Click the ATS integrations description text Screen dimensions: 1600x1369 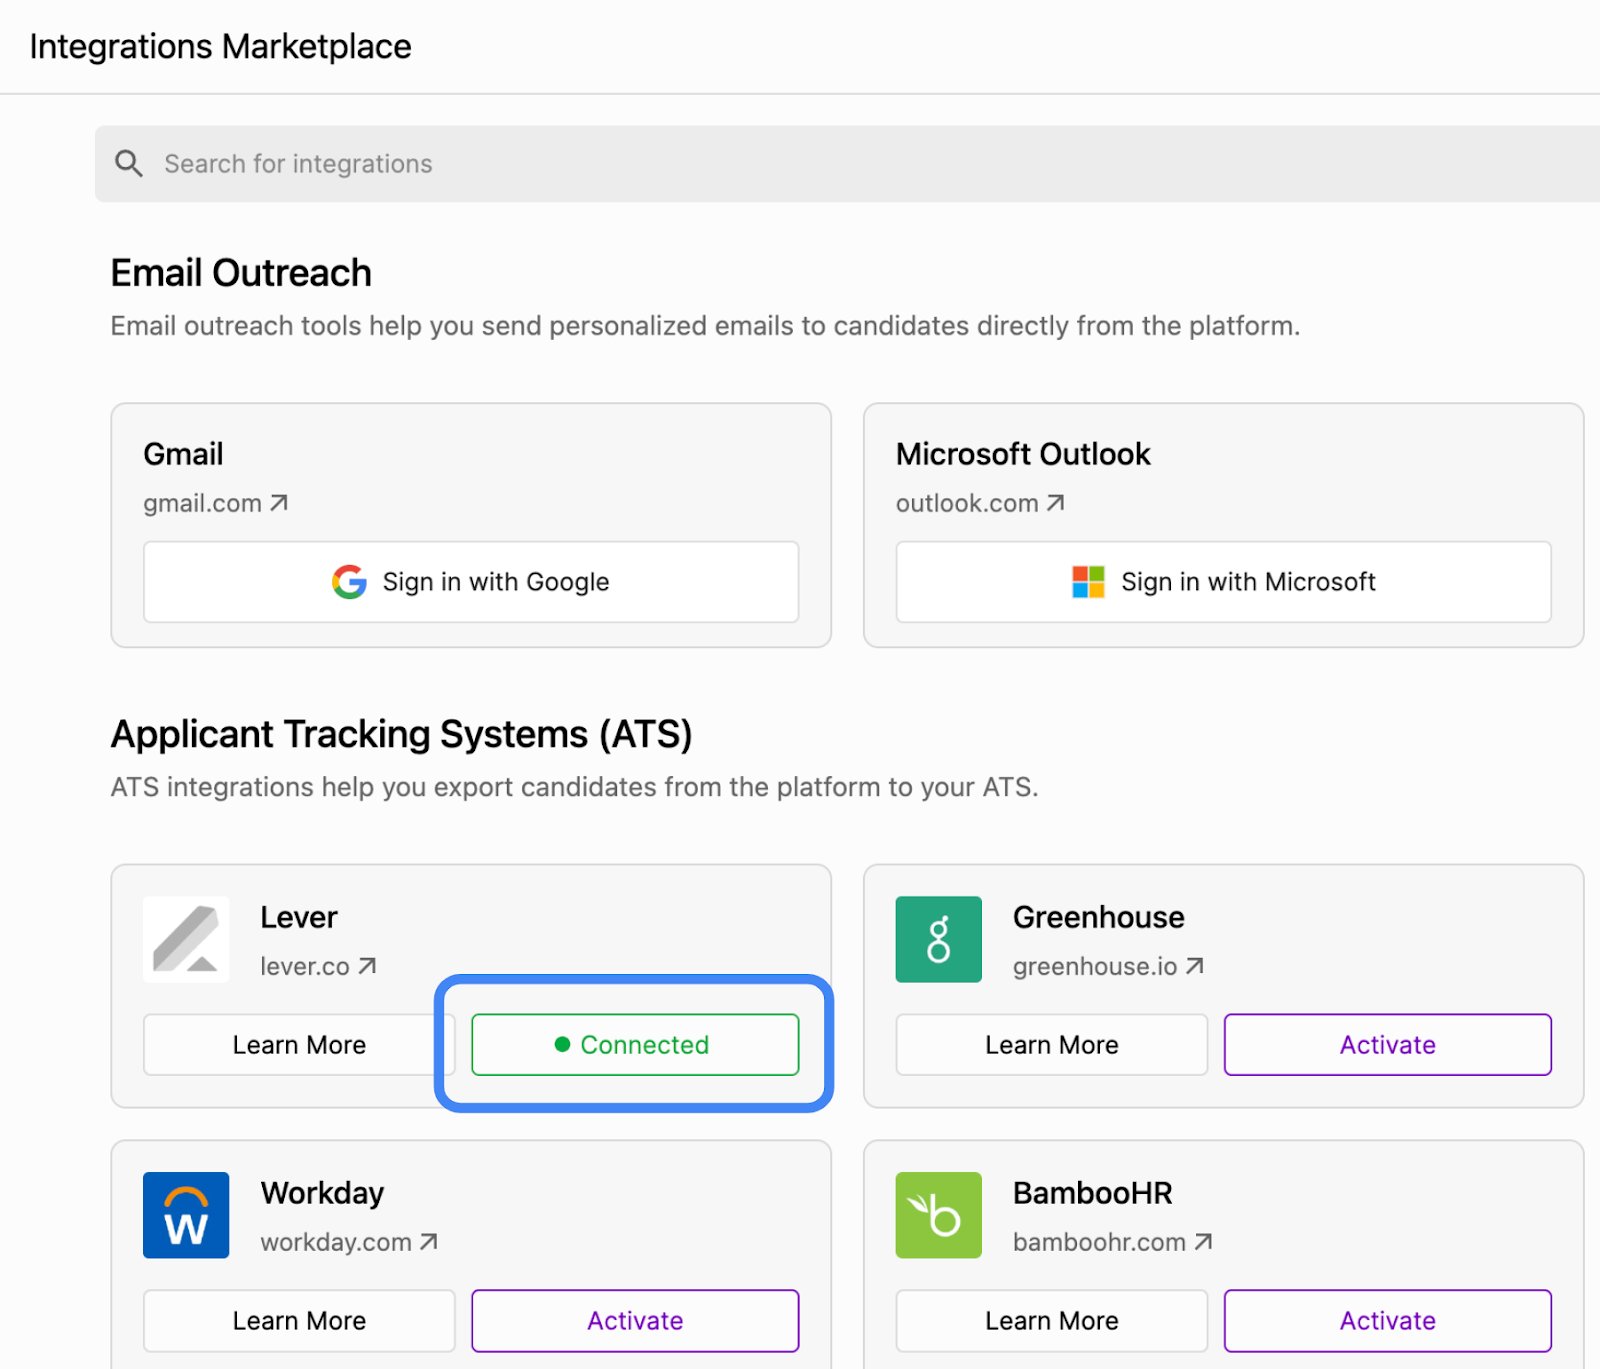[574, 787]
